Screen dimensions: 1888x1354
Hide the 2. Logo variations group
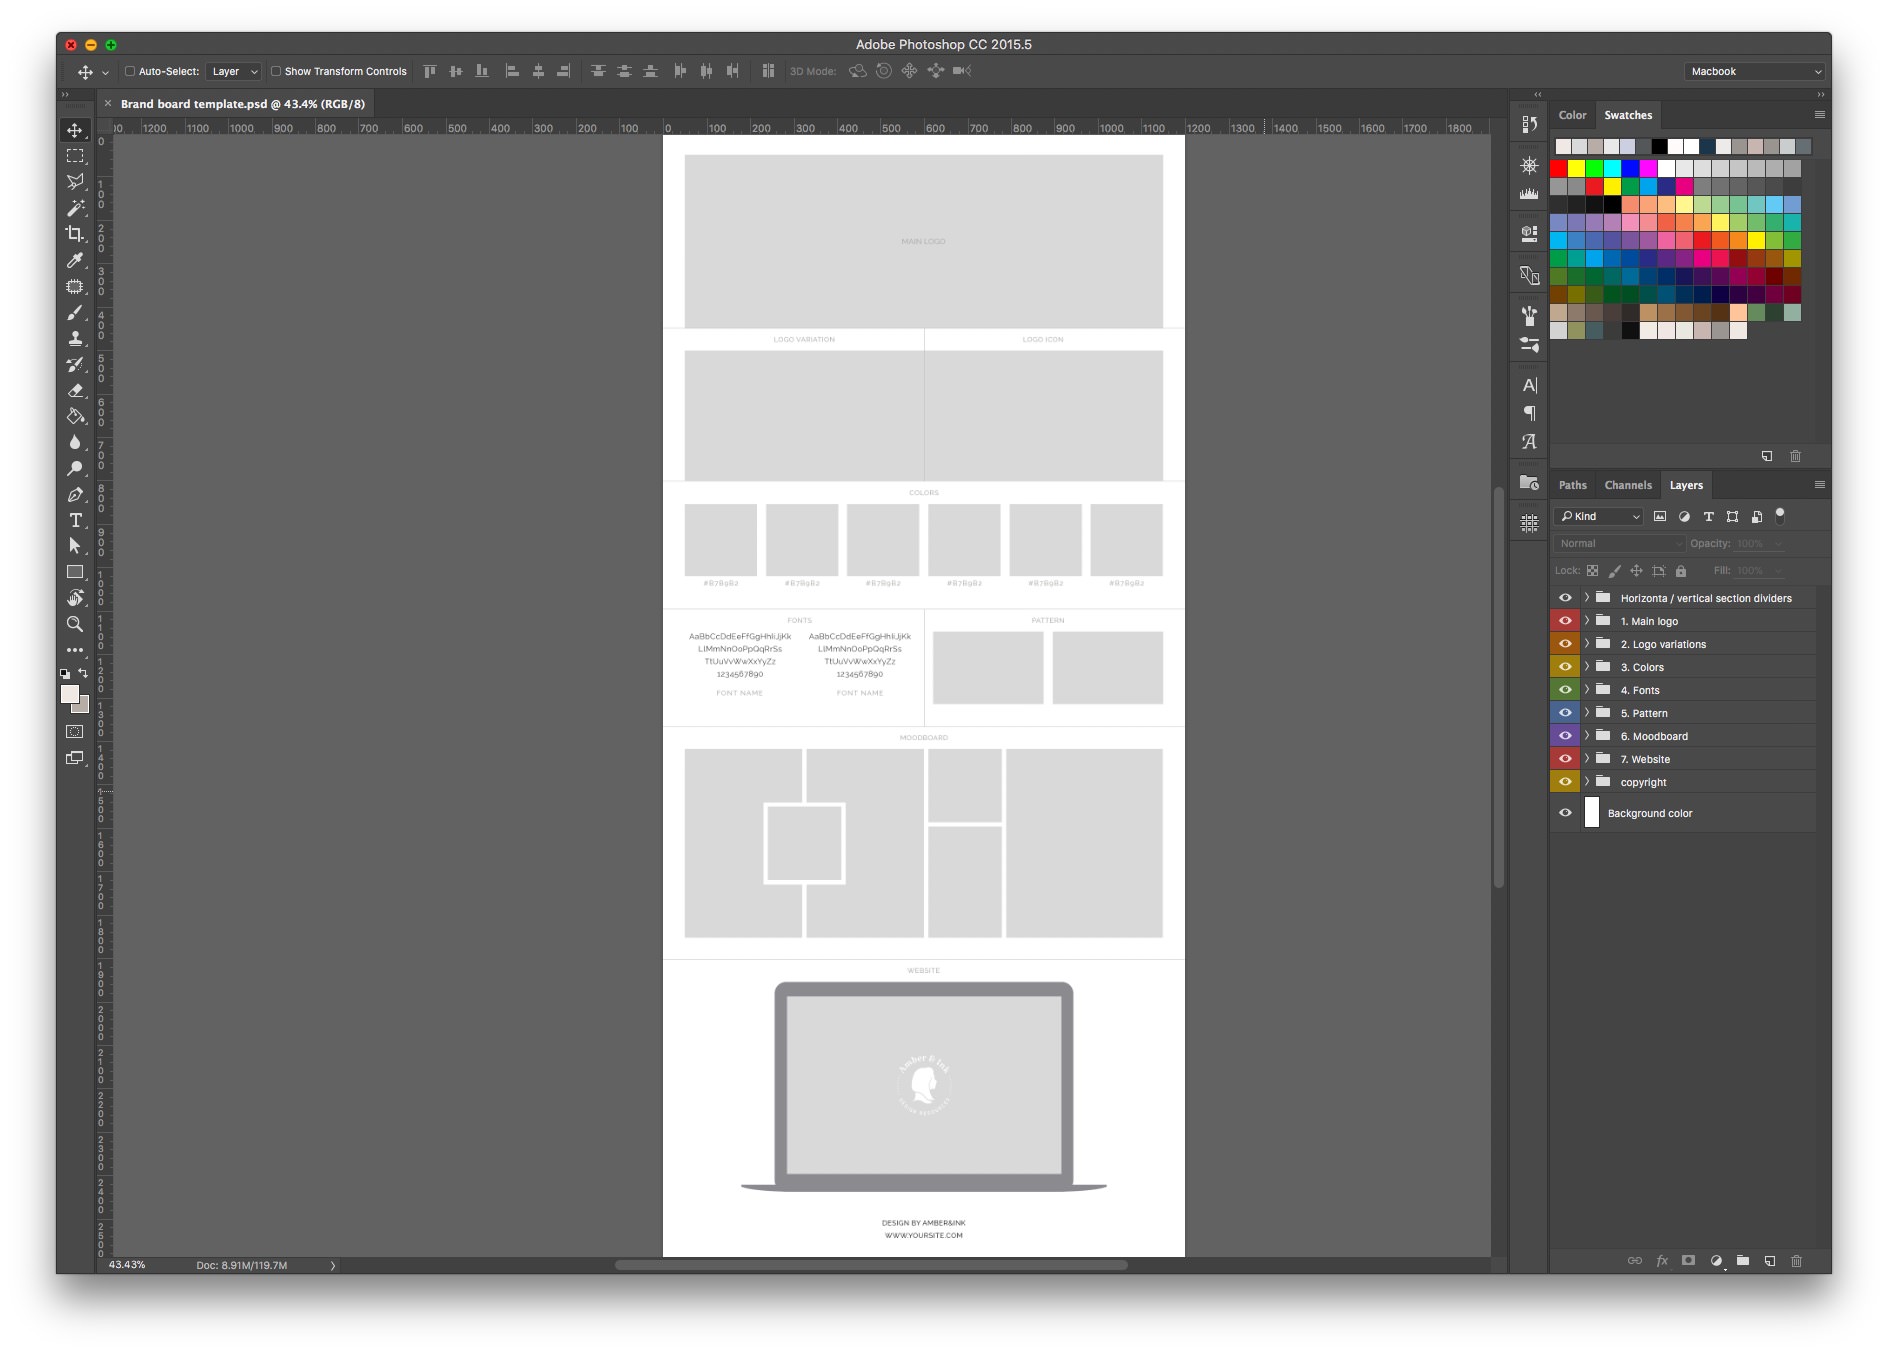pyautogui.click(x=1565, y=644)
